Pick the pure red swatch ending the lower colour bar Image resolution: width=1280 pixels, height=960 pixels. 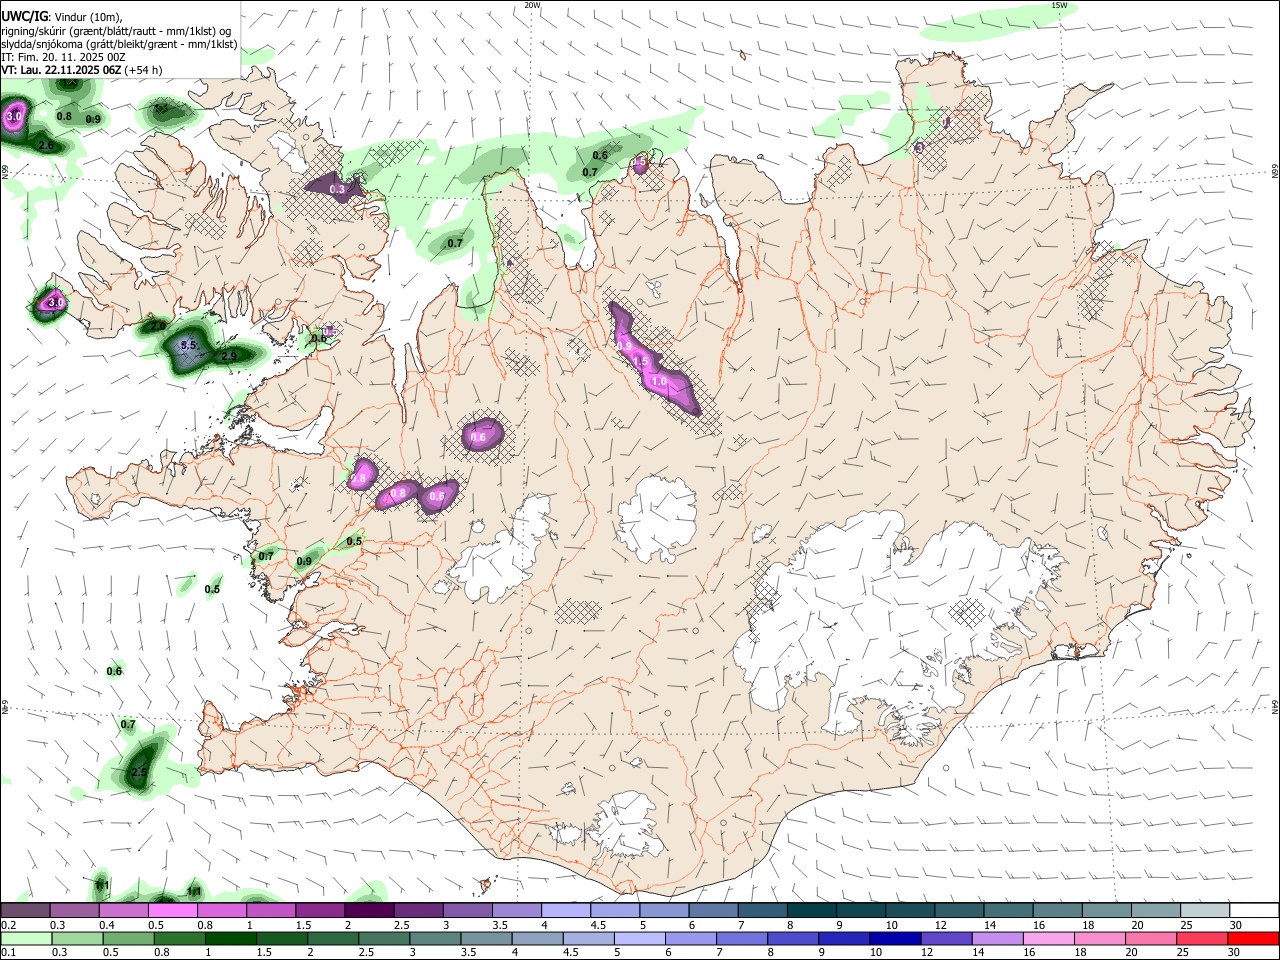point(1253,938)
